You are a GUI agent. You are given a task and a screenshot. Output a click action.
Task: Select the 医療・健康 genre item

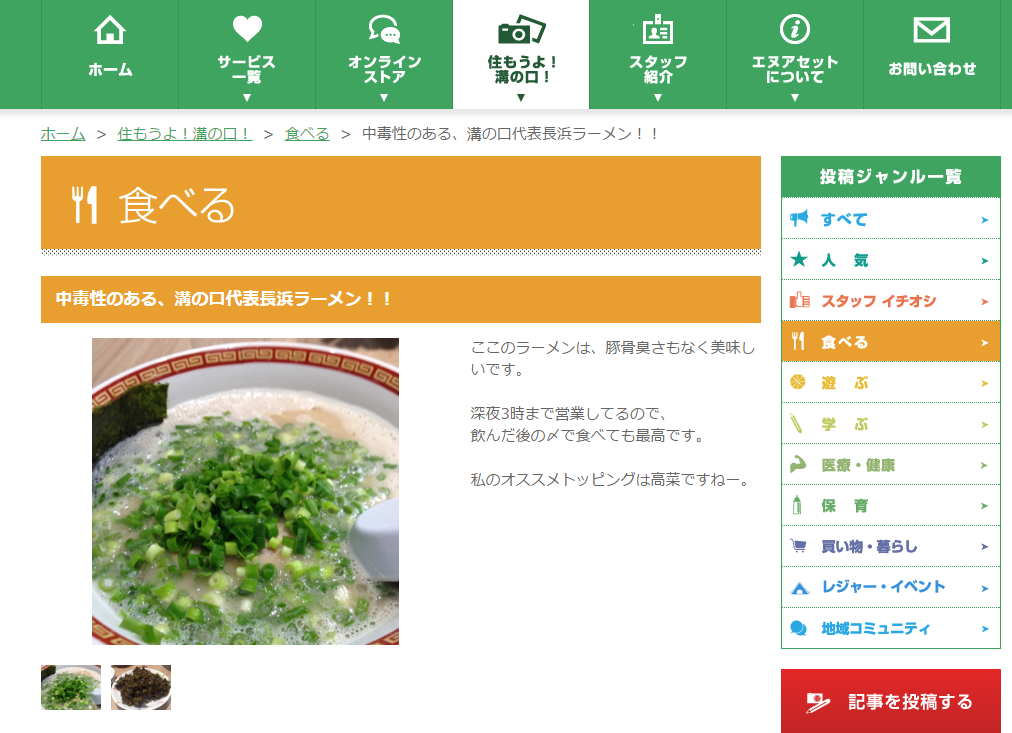[891, 465]
